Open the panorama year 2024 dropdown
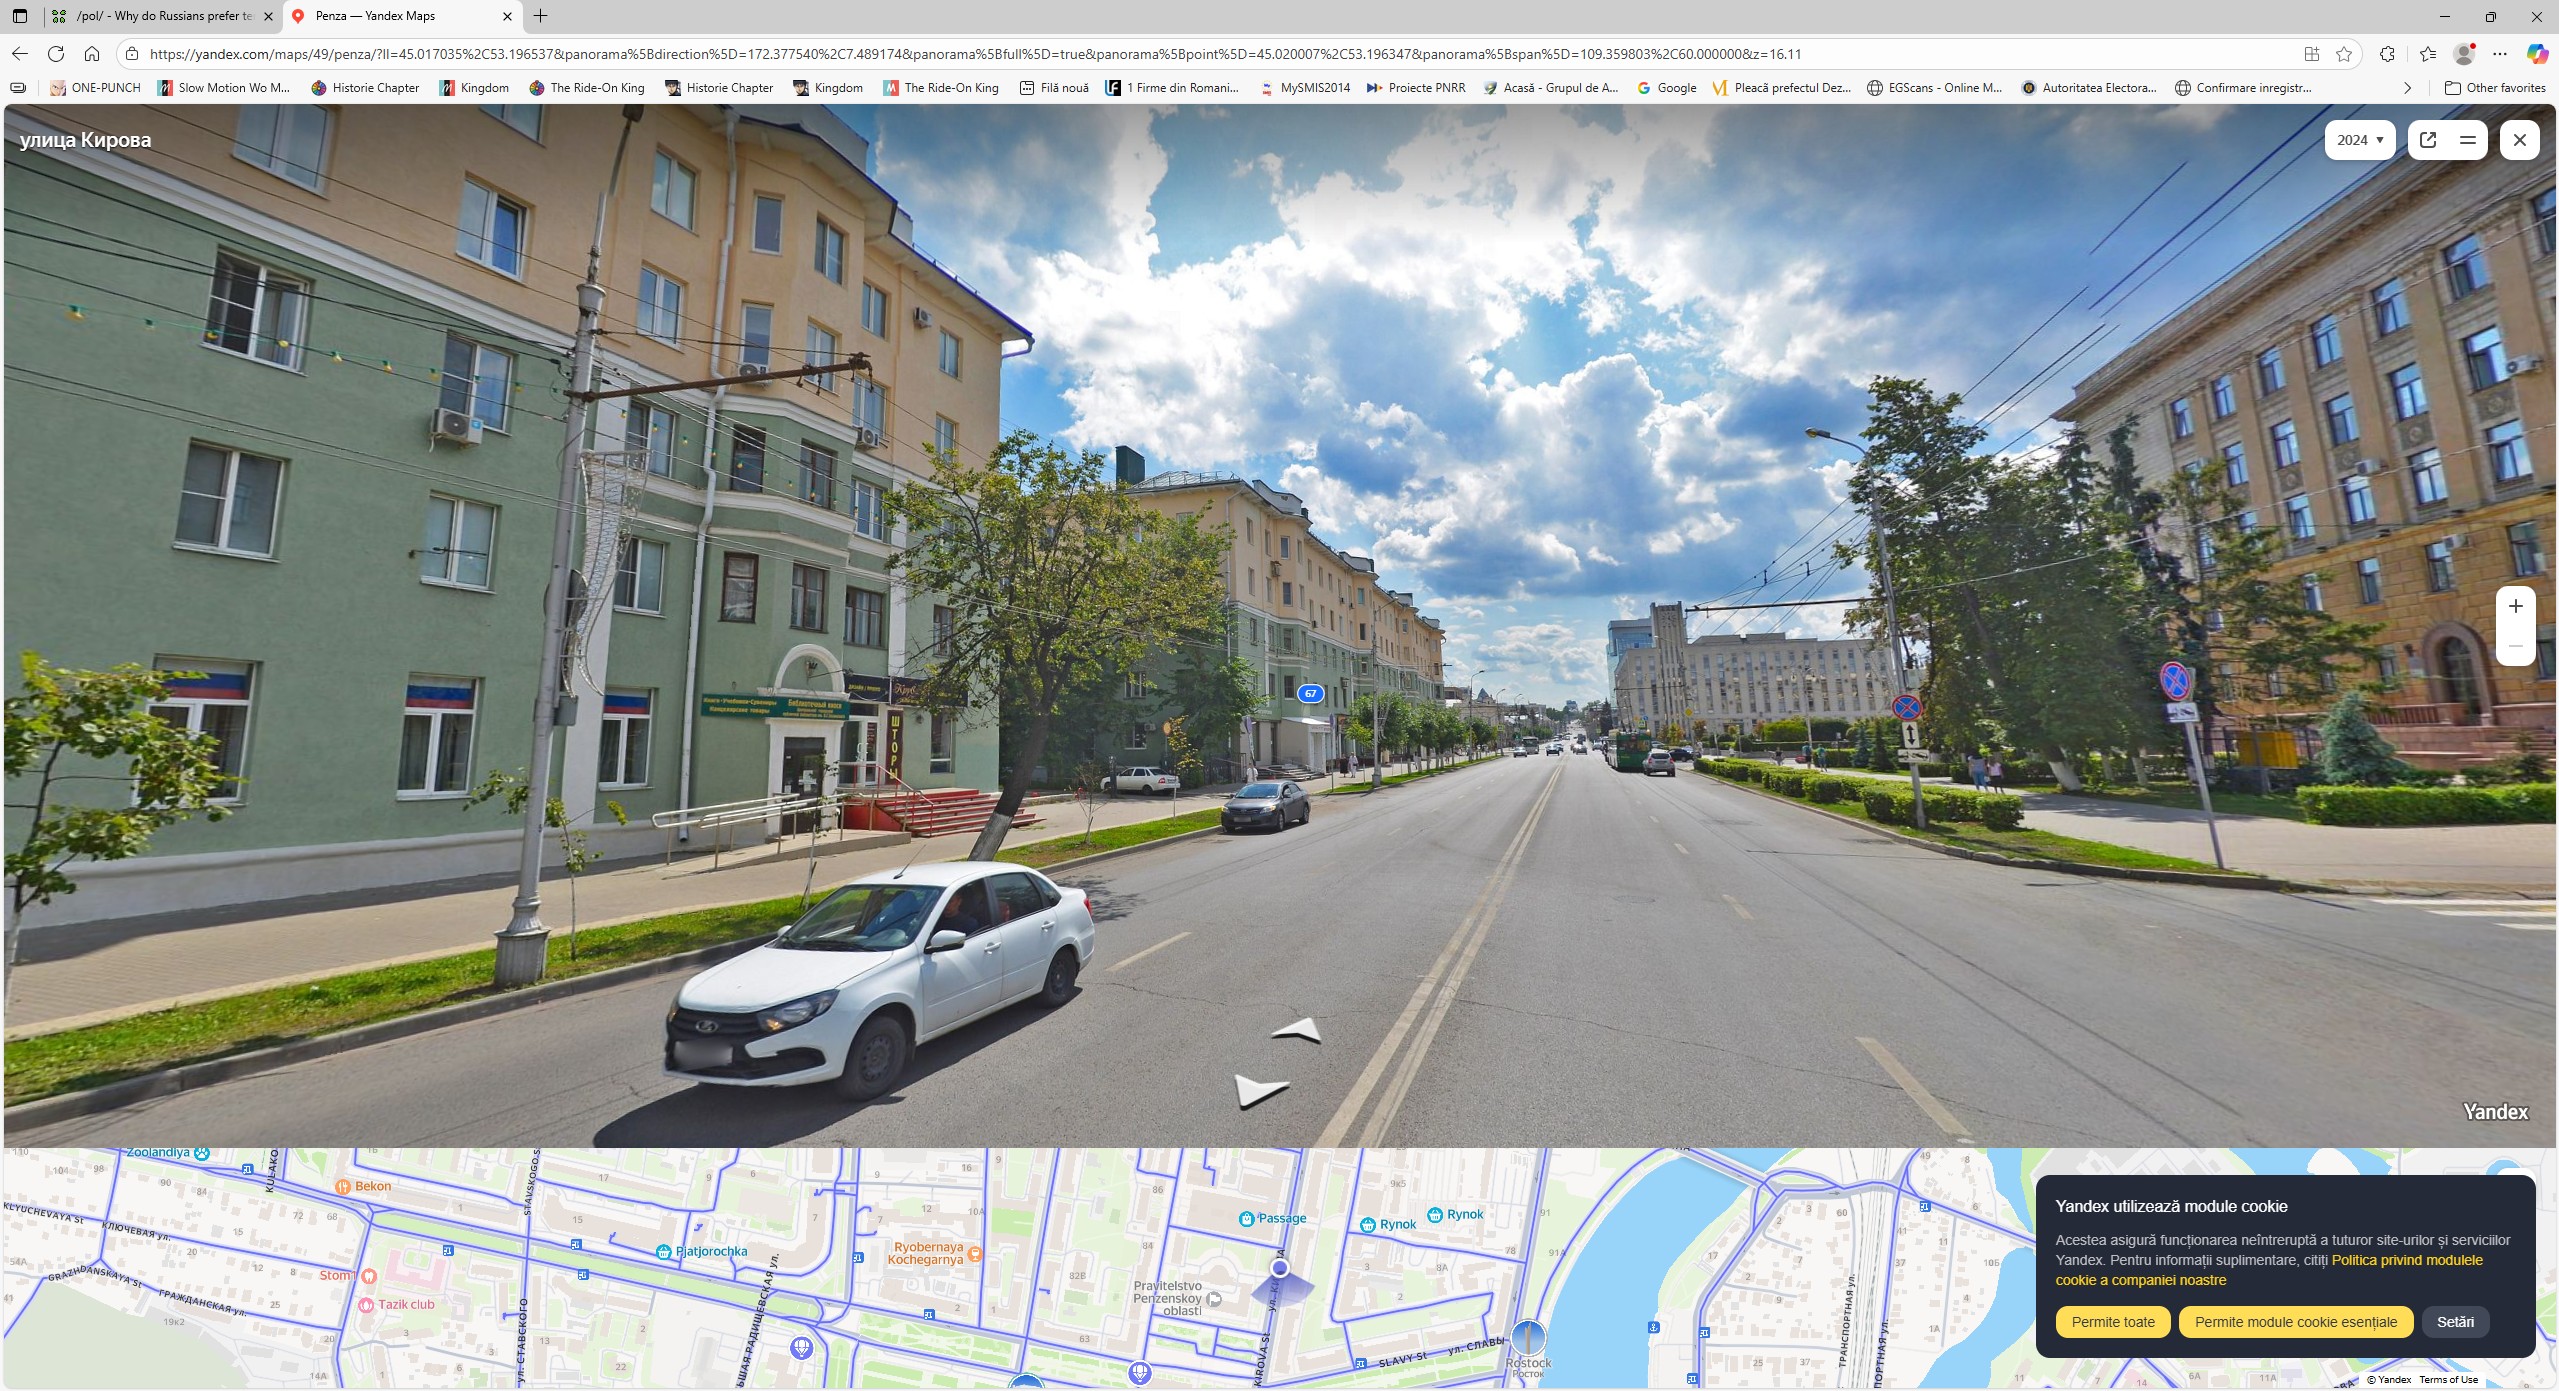2559x1391 pixels. pos(2359,140)
